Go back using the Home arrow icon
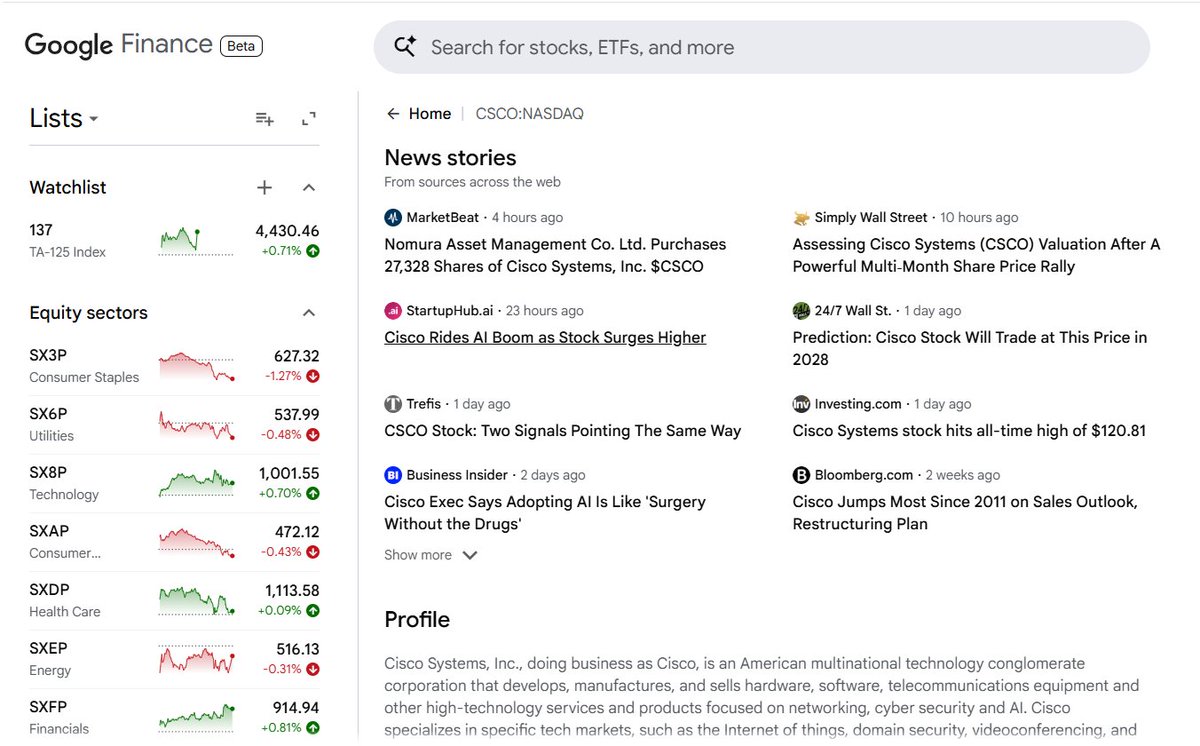Screen dimensions: 1200x746 (x=393, y=114)
